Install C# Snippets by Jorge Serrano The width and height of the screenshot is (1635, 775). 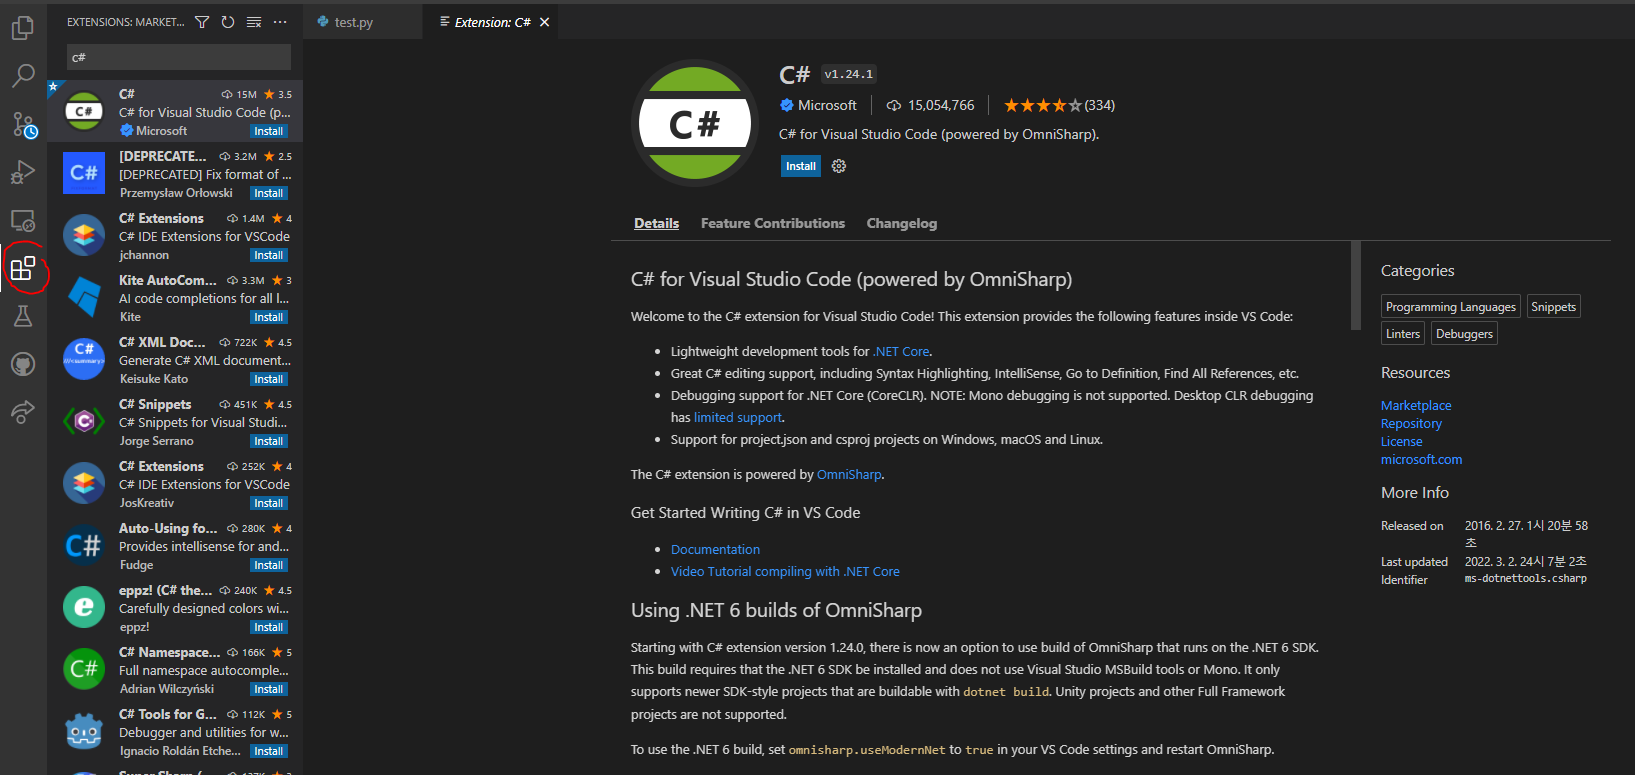click(268, 441)
